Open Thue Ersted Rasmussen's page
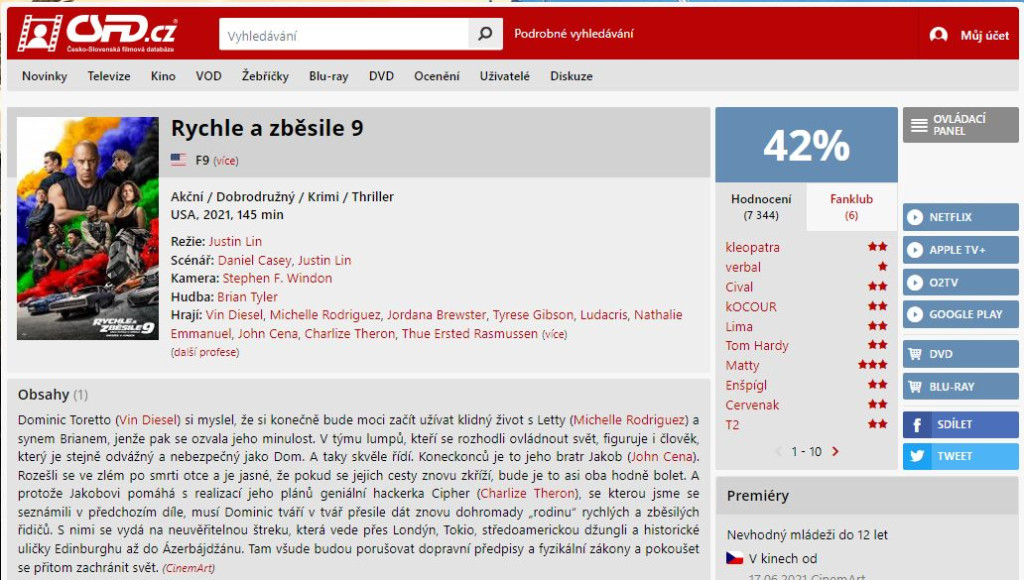The height and width of the screenshot is (580, 1024). 470,334
